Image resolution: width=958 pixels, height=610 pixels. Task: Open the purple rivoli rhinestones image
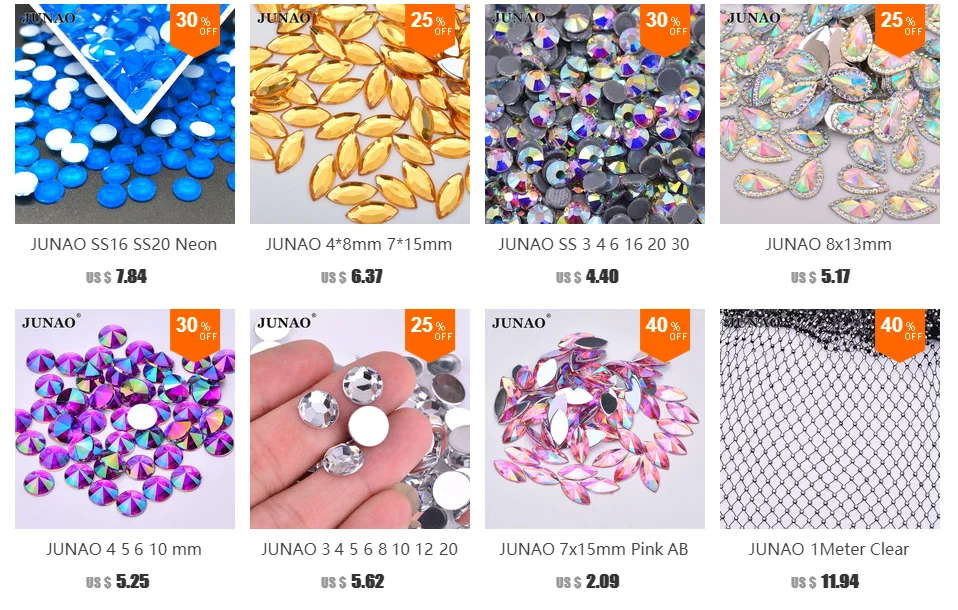[125, 419]
